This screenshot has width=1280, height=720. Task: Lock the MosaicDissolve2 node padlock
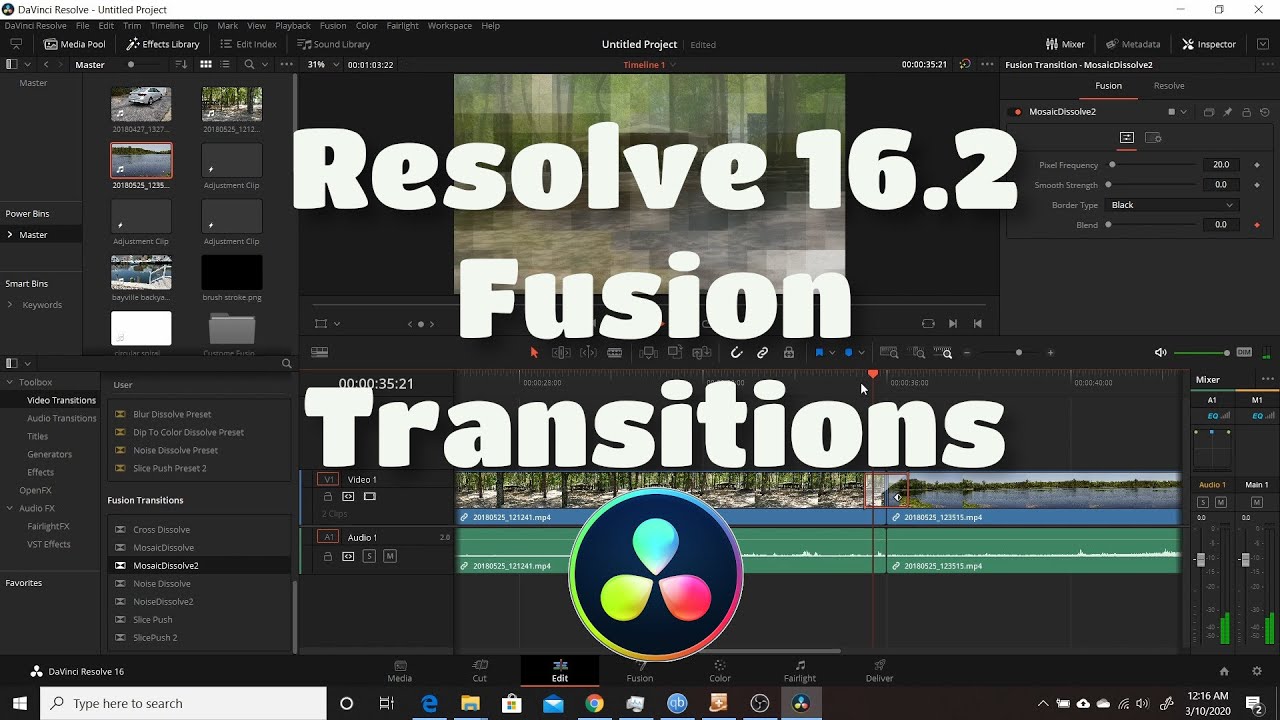(x=1246, y=112)
